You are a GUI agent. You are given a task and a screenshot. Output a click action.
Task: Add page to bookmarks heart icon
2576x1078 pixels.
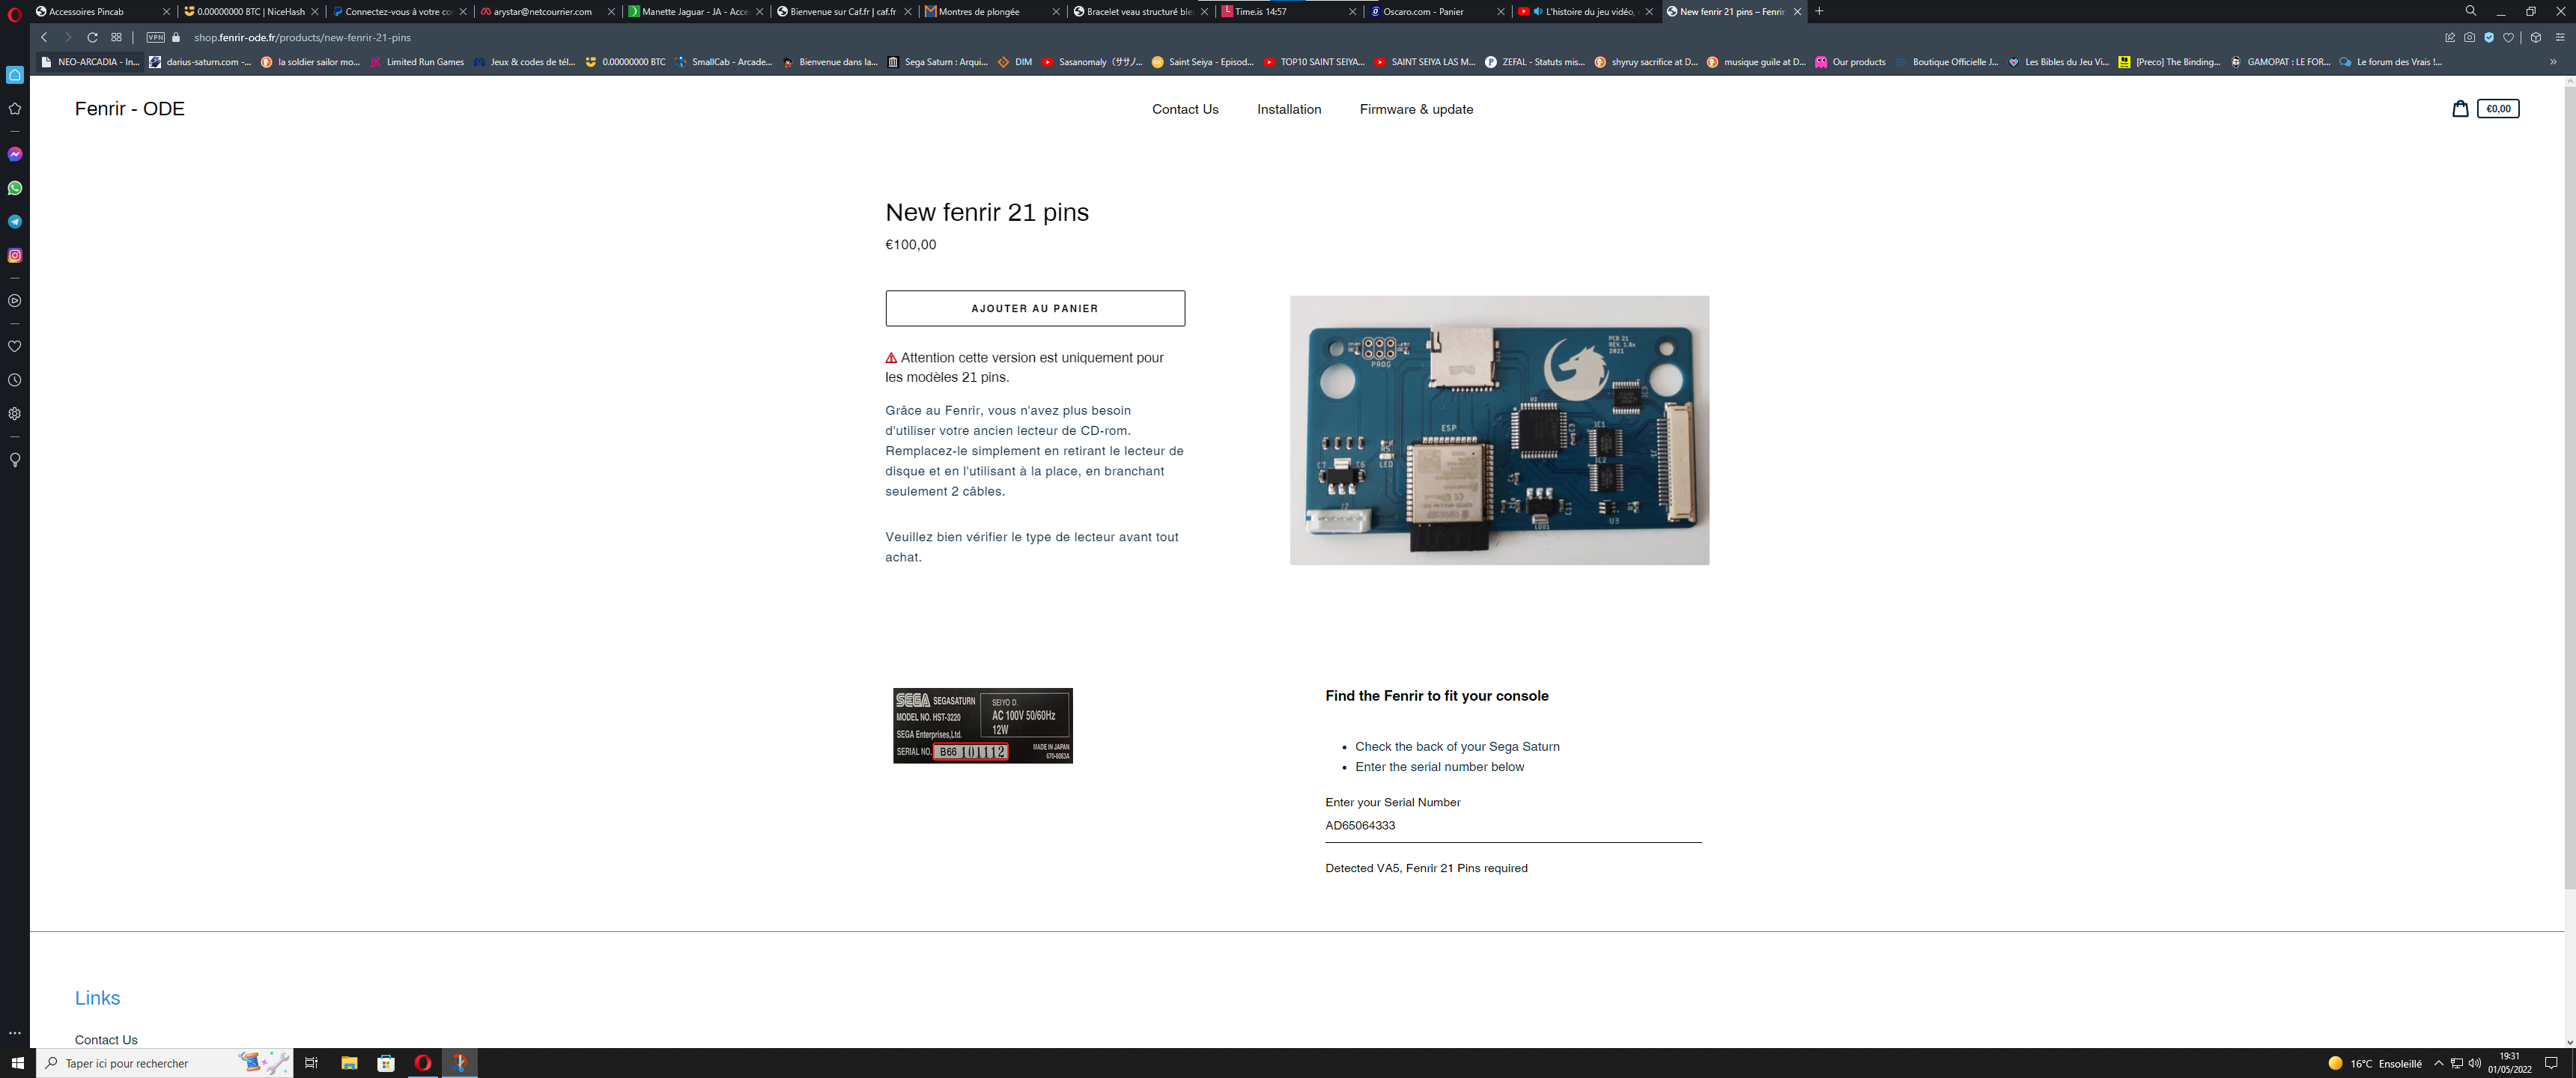click(x=2508, y=38)
